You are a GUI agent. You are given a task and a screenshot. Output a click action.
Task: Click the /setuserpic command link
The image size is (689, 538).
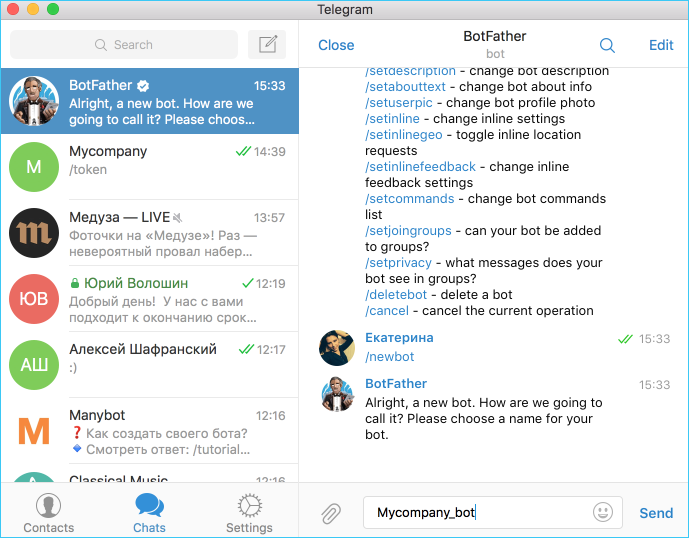click(399, 102)
